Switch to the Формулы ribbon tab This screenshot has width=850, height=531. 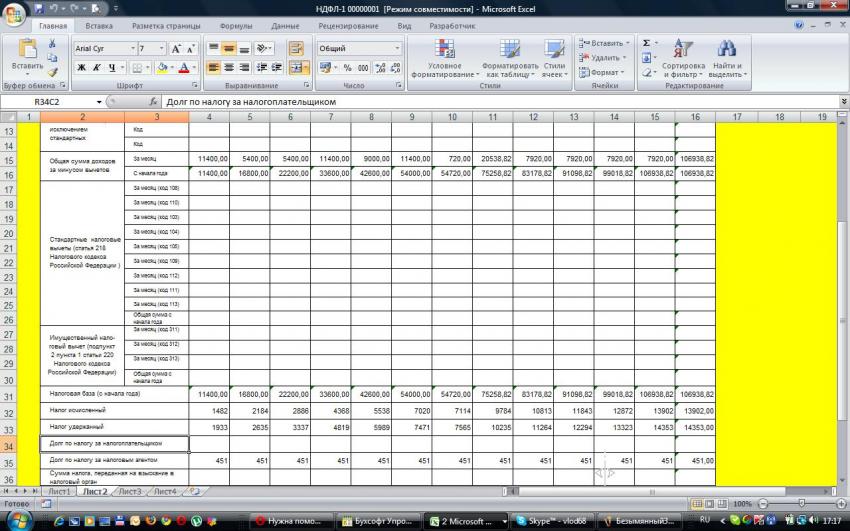pos(235,25)
